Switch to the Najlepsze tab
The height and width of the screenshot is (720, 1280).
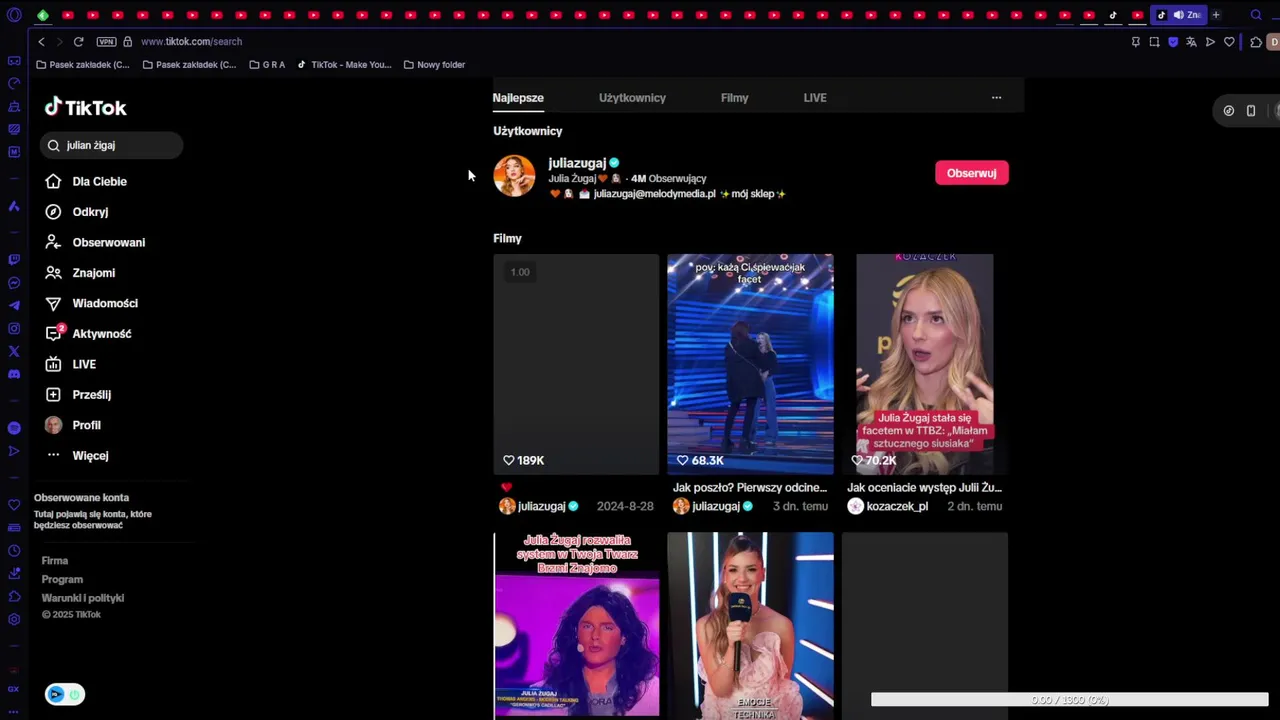click(518, 98)
